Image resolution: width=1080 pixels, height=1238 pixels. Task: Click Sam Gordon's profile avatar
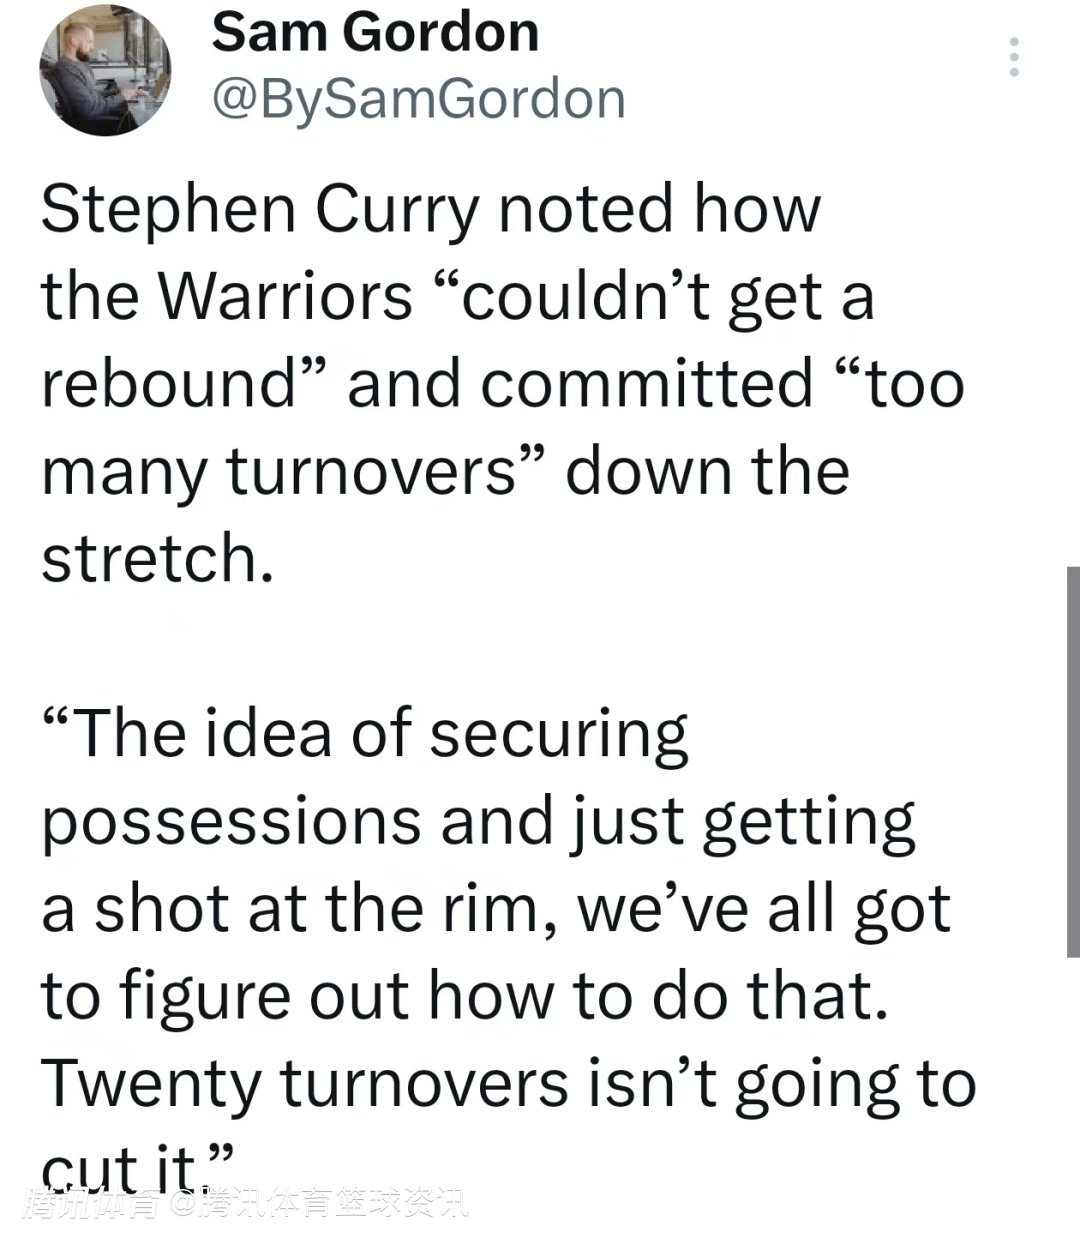[105, 71]
